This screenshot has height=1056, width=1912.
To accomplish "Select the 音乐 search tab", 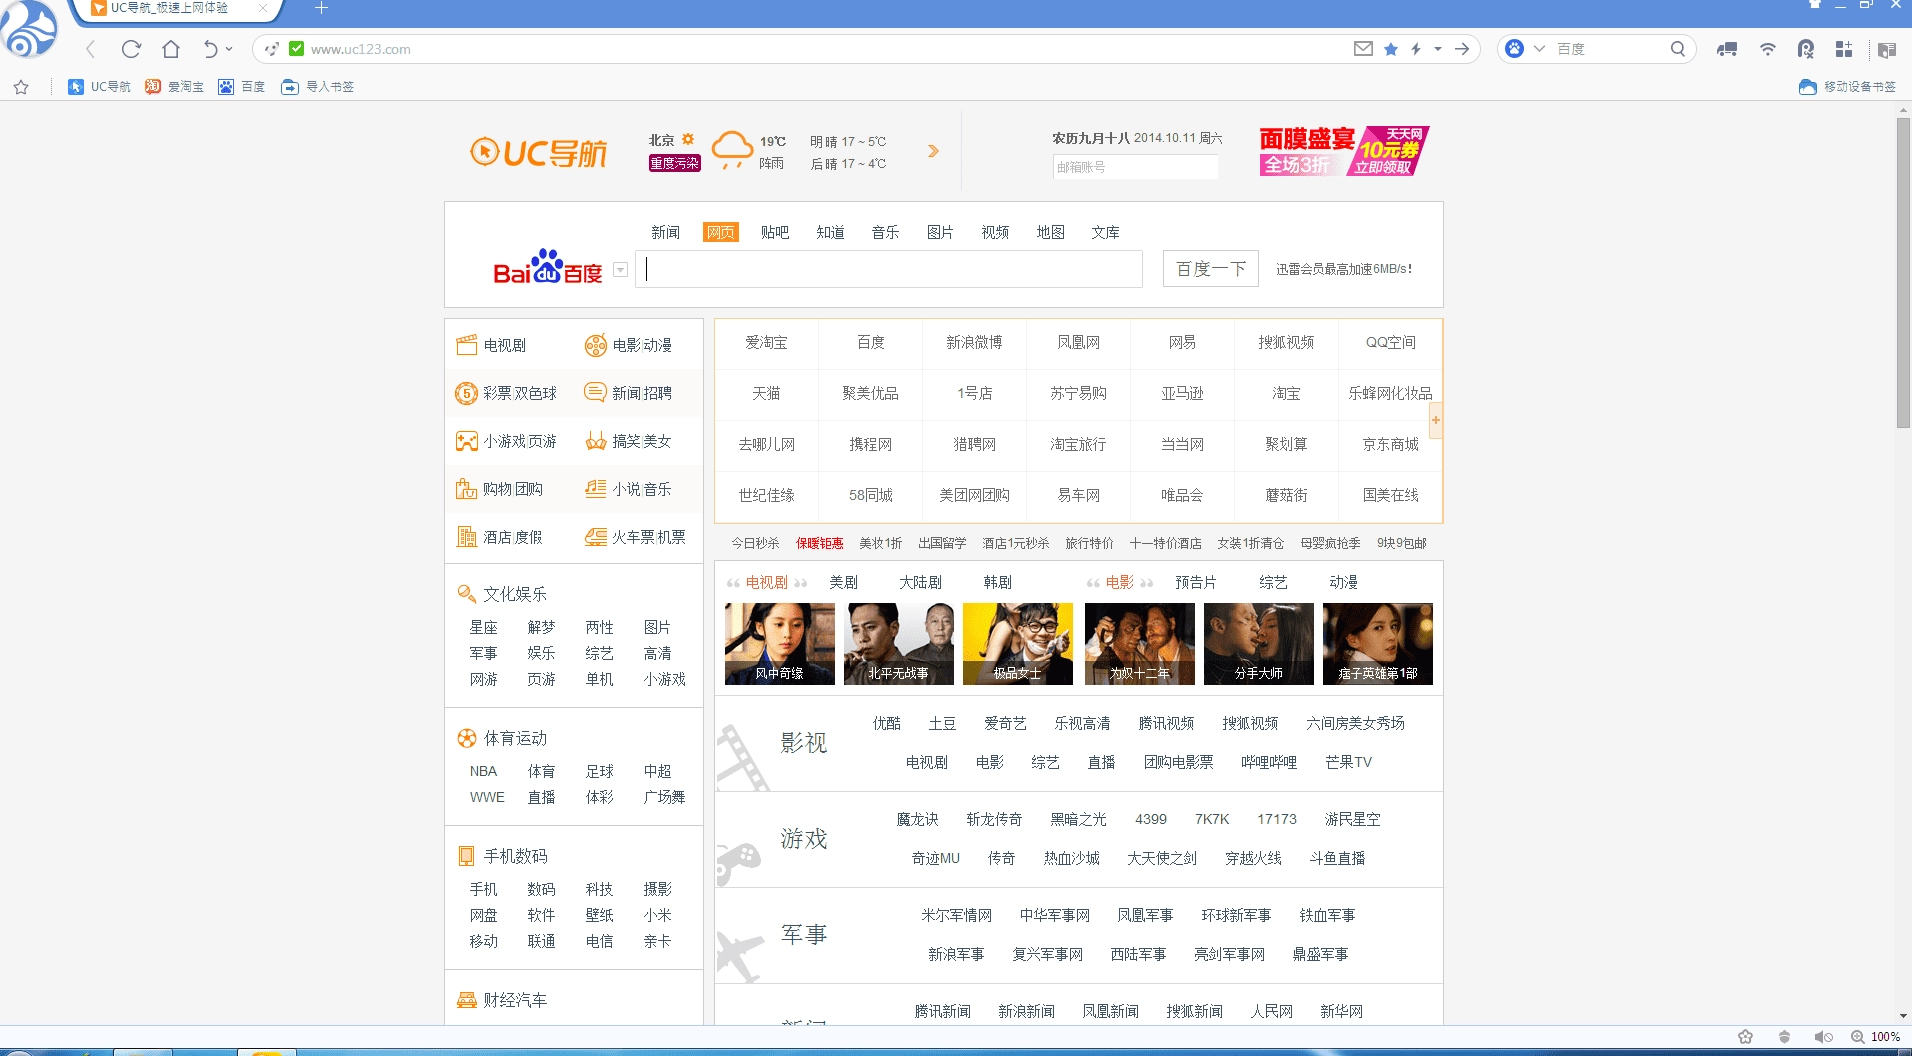I will click(x=885, y=232).
